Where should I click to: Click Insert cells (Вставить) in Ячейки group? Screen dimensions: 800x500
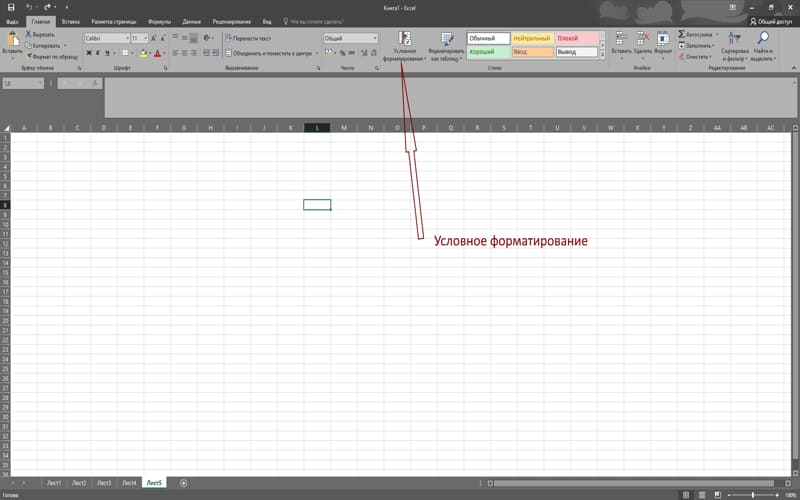point(621,45)
